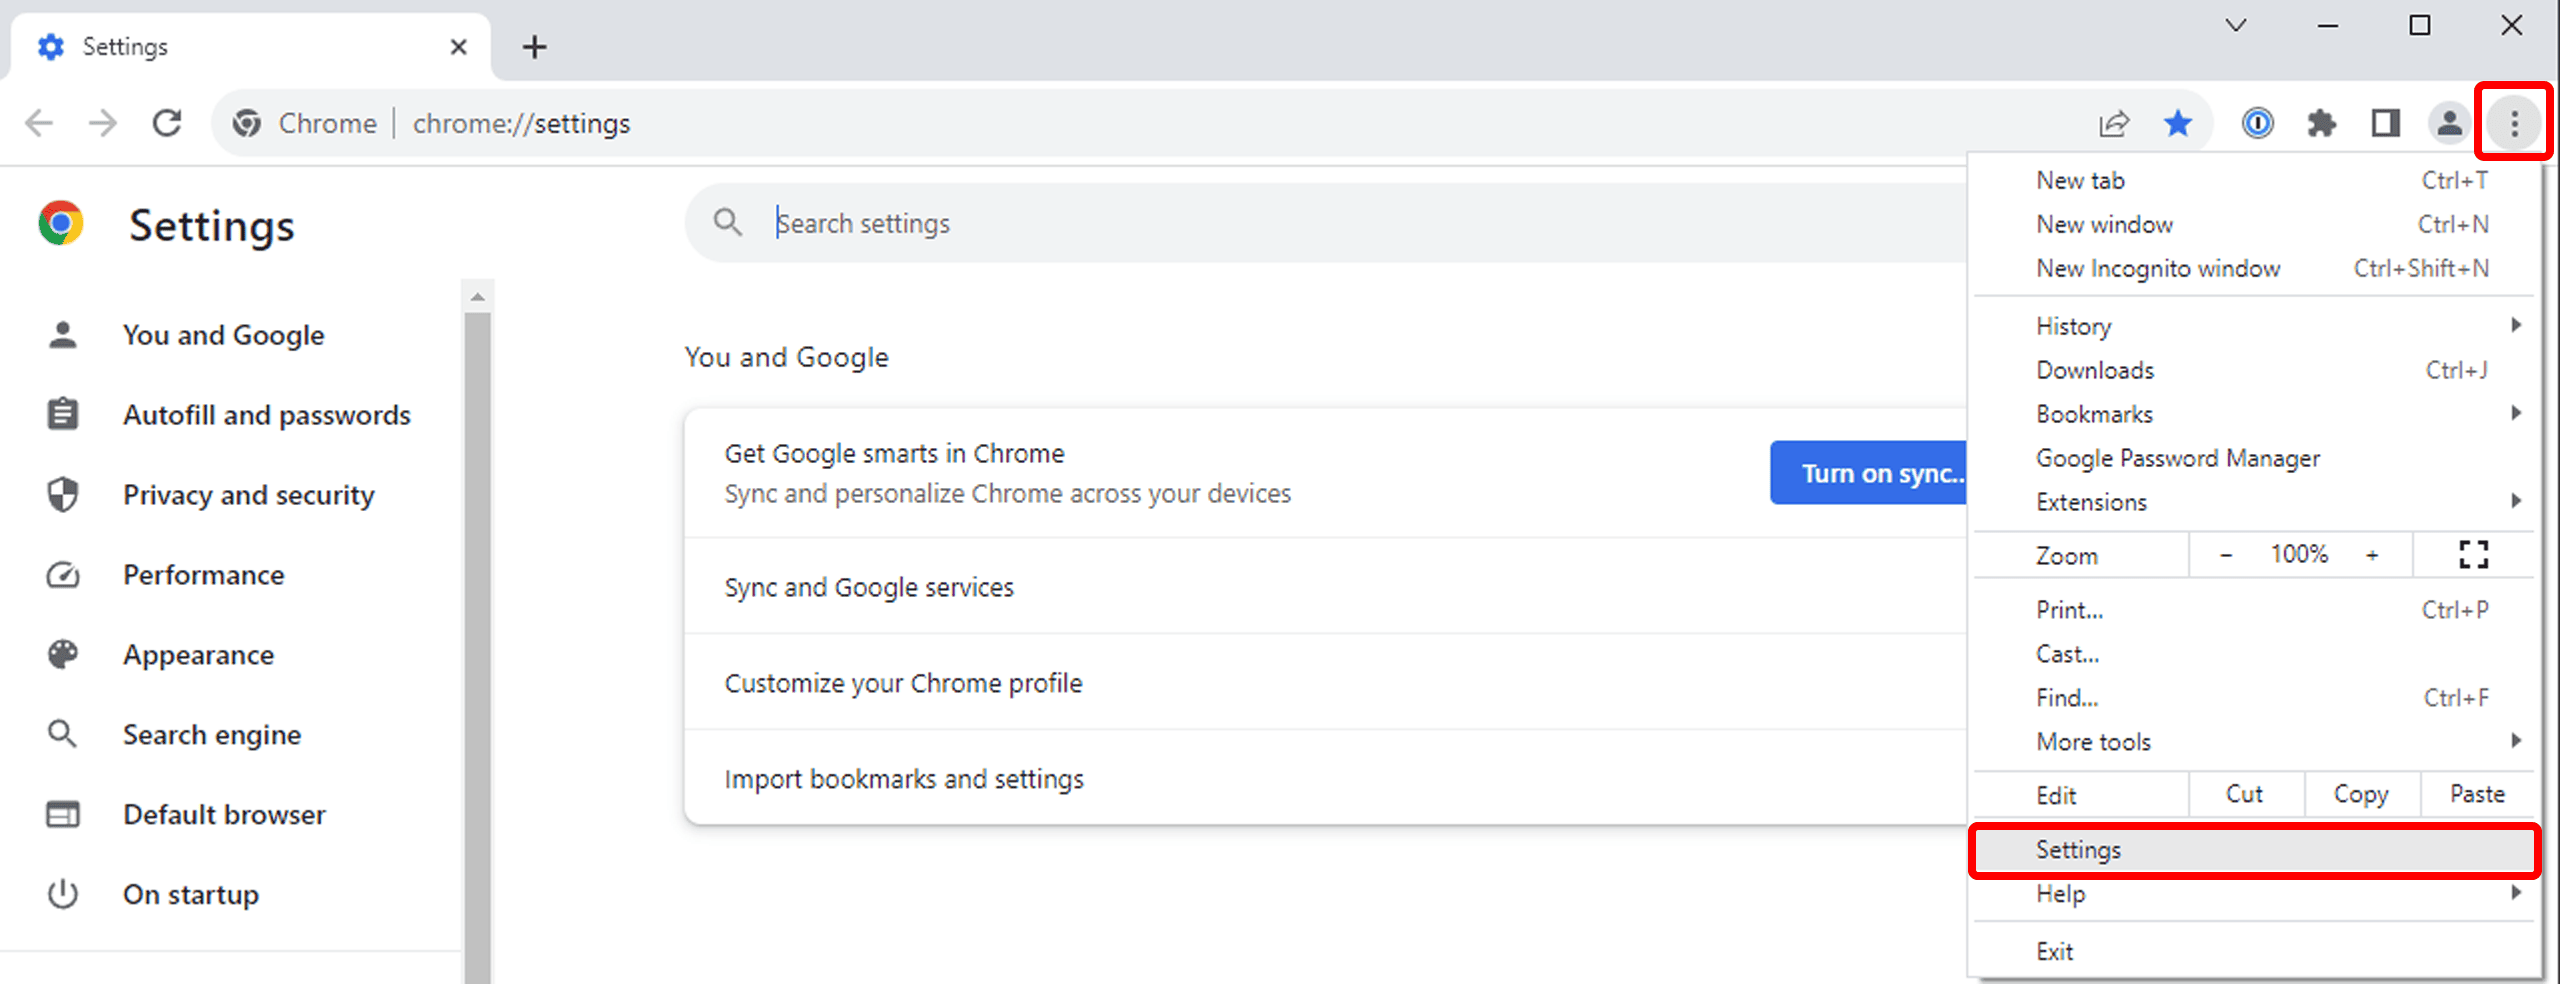2560x984 pixels.
Task: Click the 1Password extension icon
Action: [x=2257, y=124]
